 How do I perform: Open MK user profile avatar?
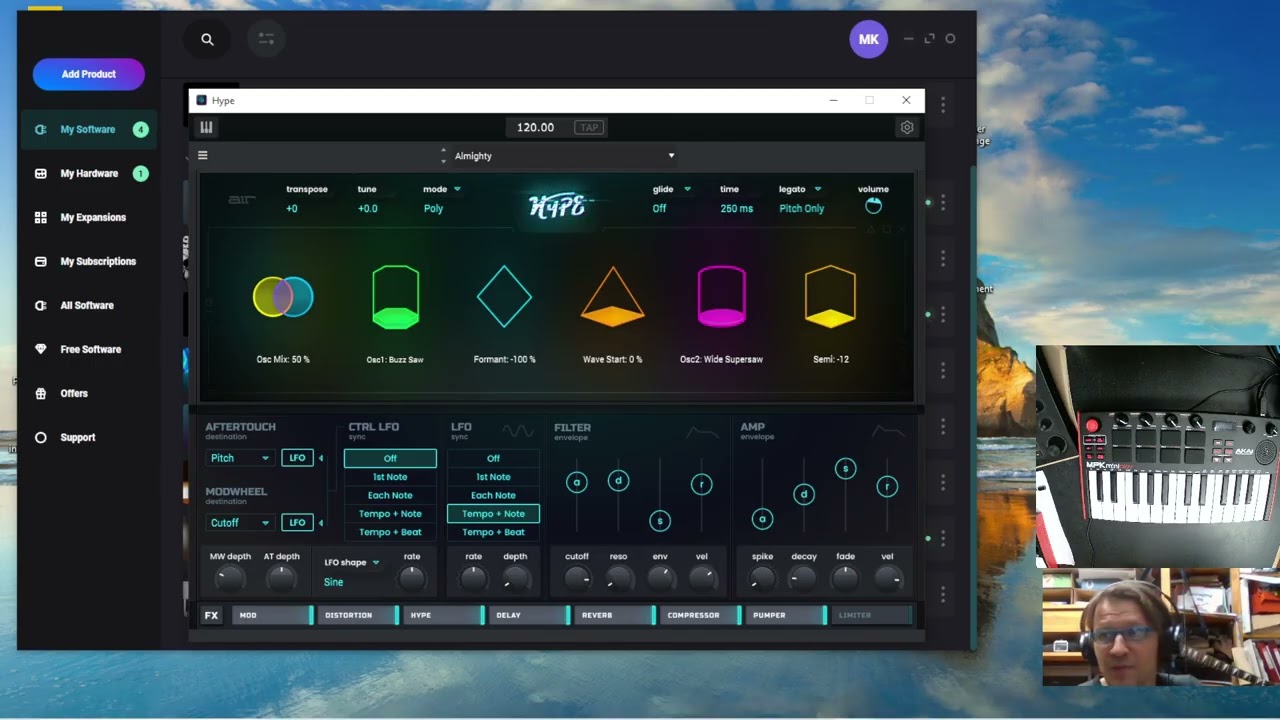[x=868, y=39]
